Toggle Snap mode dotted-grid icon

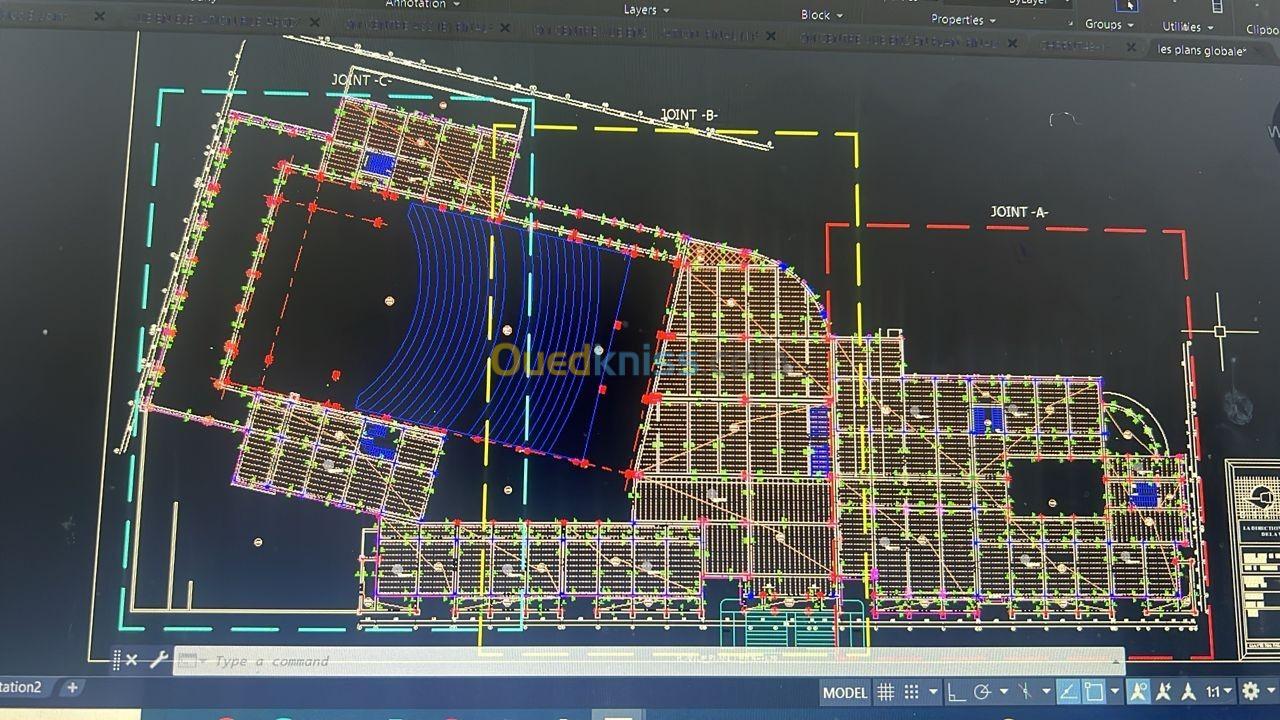coord(911,692)
